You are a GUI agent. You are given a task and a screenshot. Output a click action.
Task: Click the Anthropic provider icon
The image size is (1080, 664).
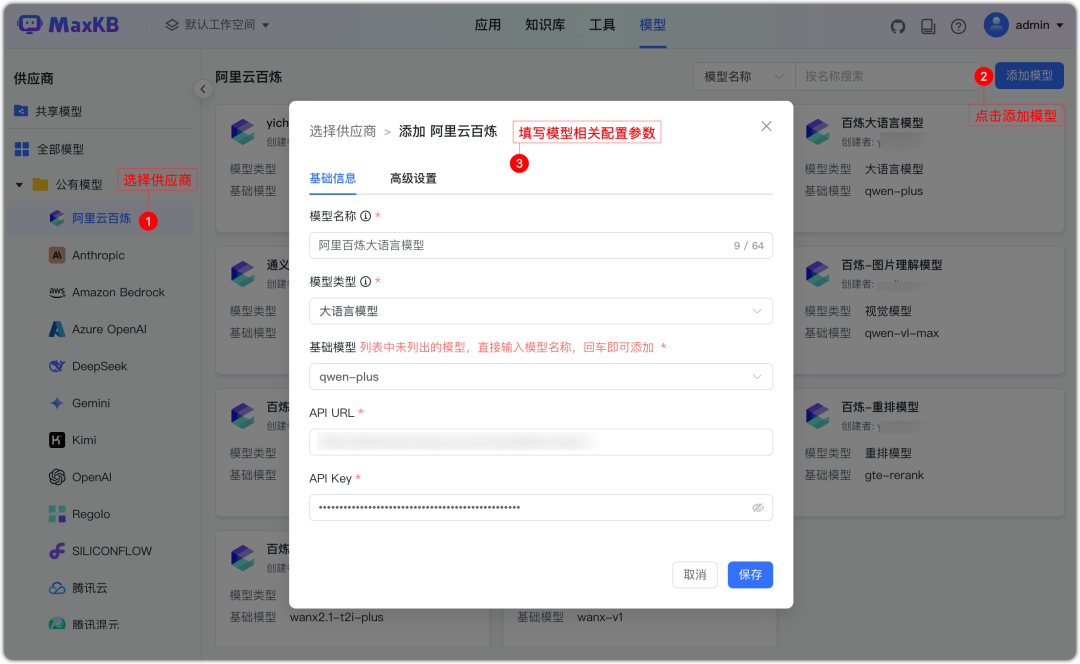coord(57,255)
